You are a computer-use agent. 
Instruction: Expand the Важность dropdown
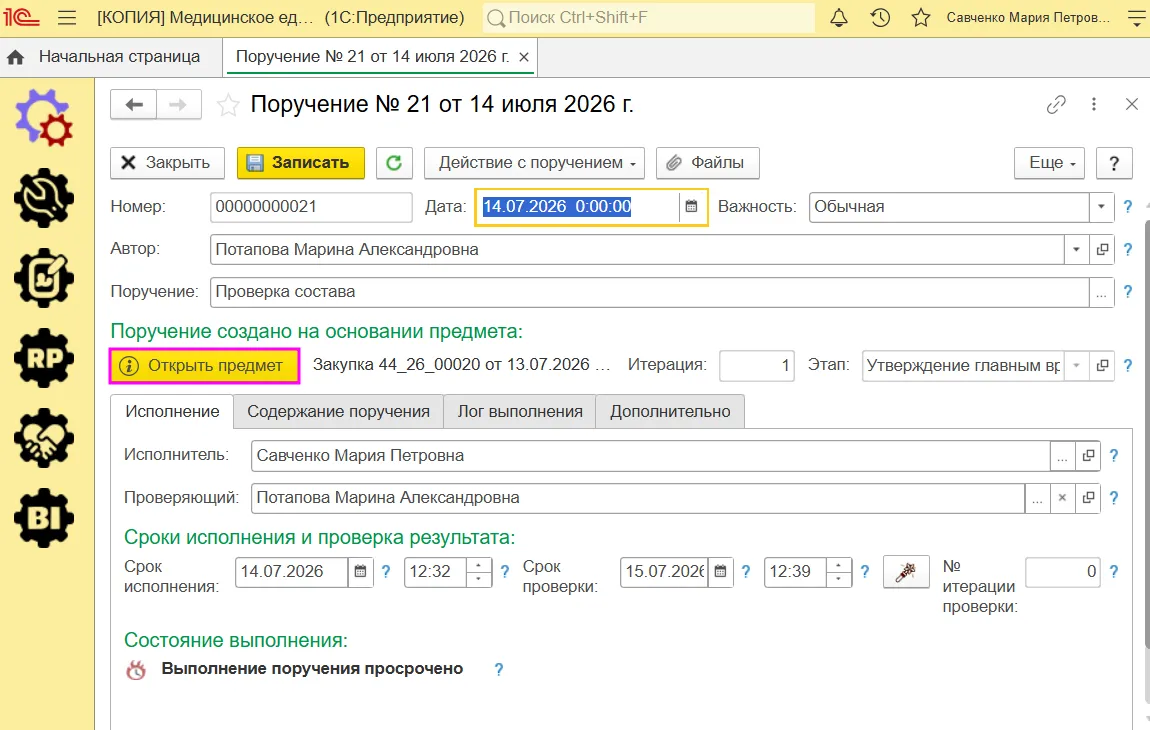1101,207
